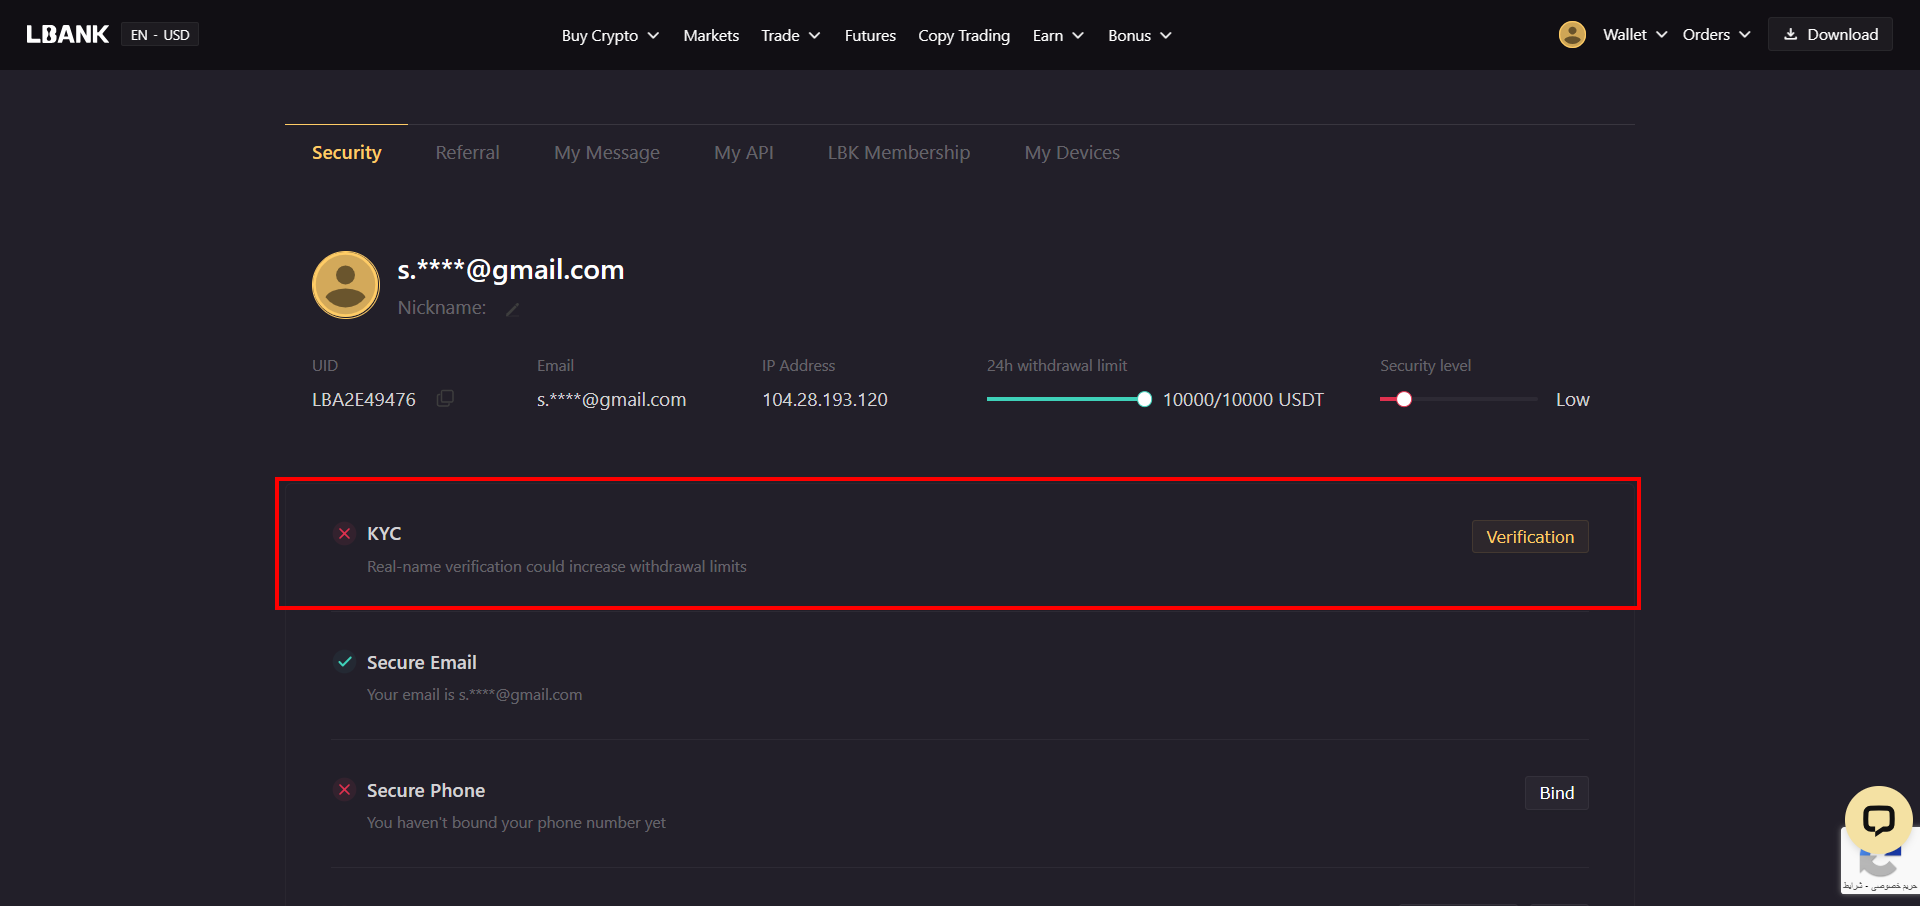The image size is (1920, 906).
Task: Click the Real-name verification description text
Action: point(557,566)
